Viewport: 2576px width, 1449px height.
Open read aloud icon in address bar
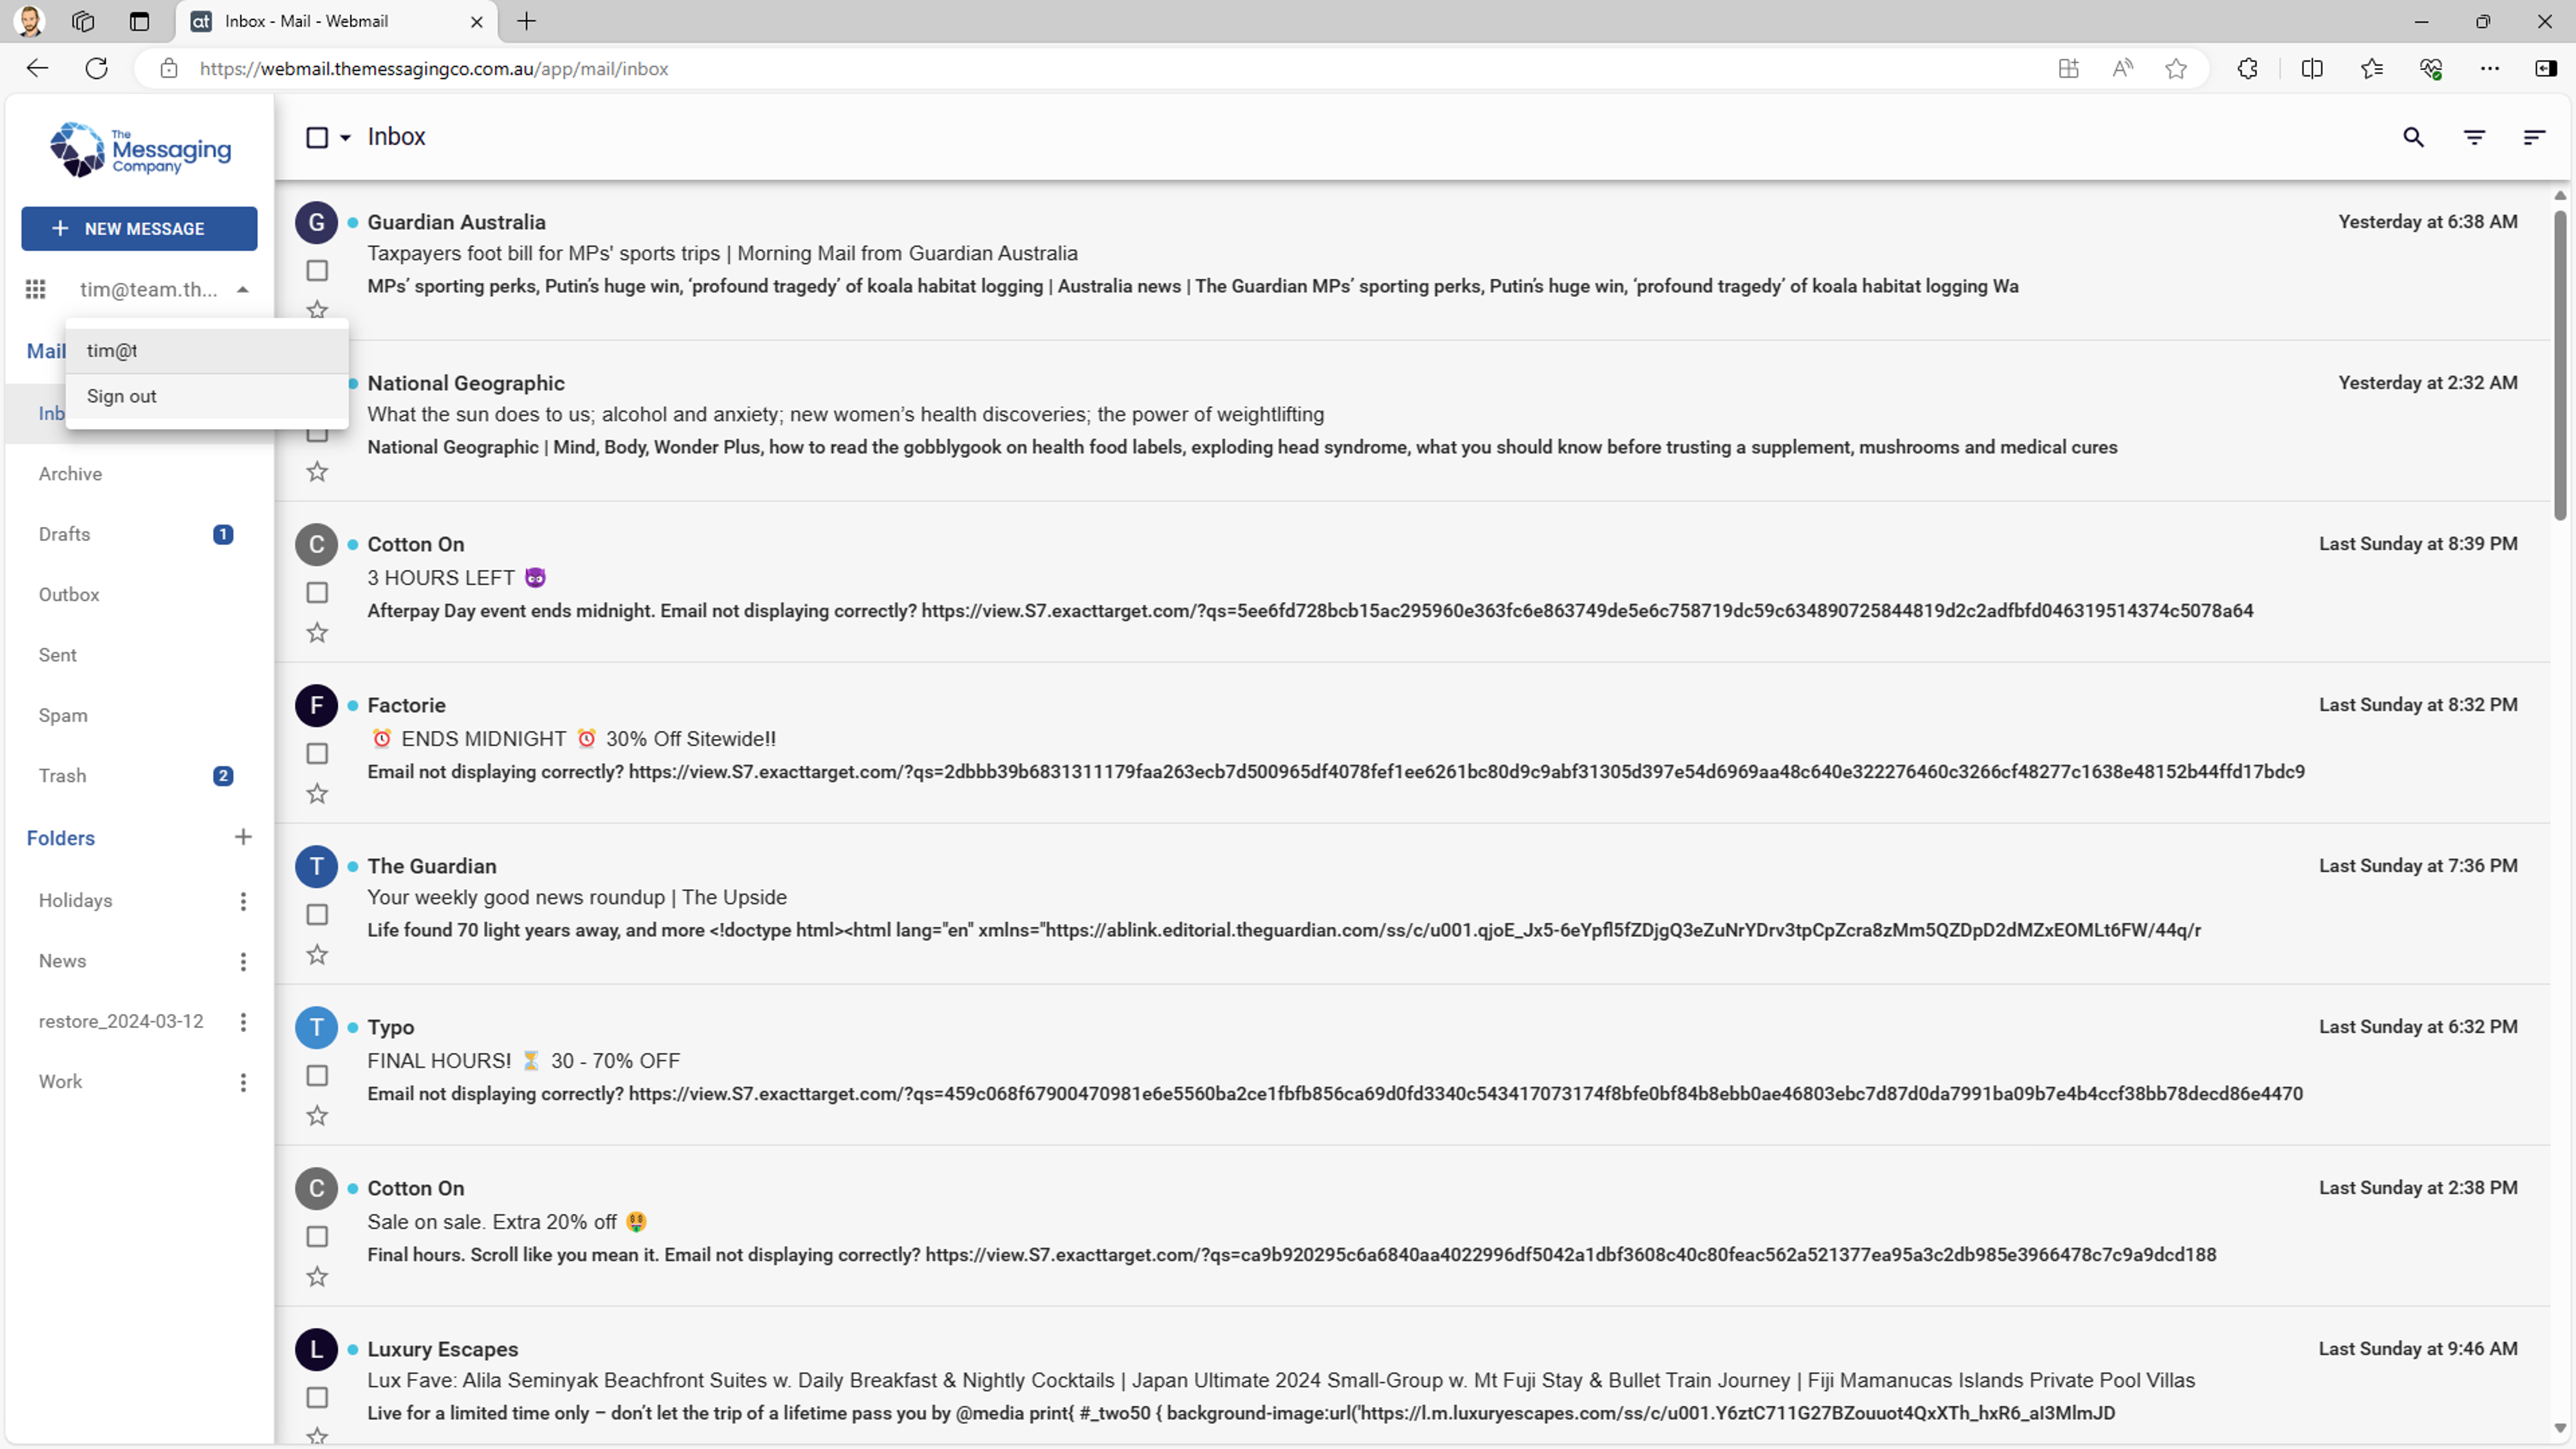coord(2121,68)
